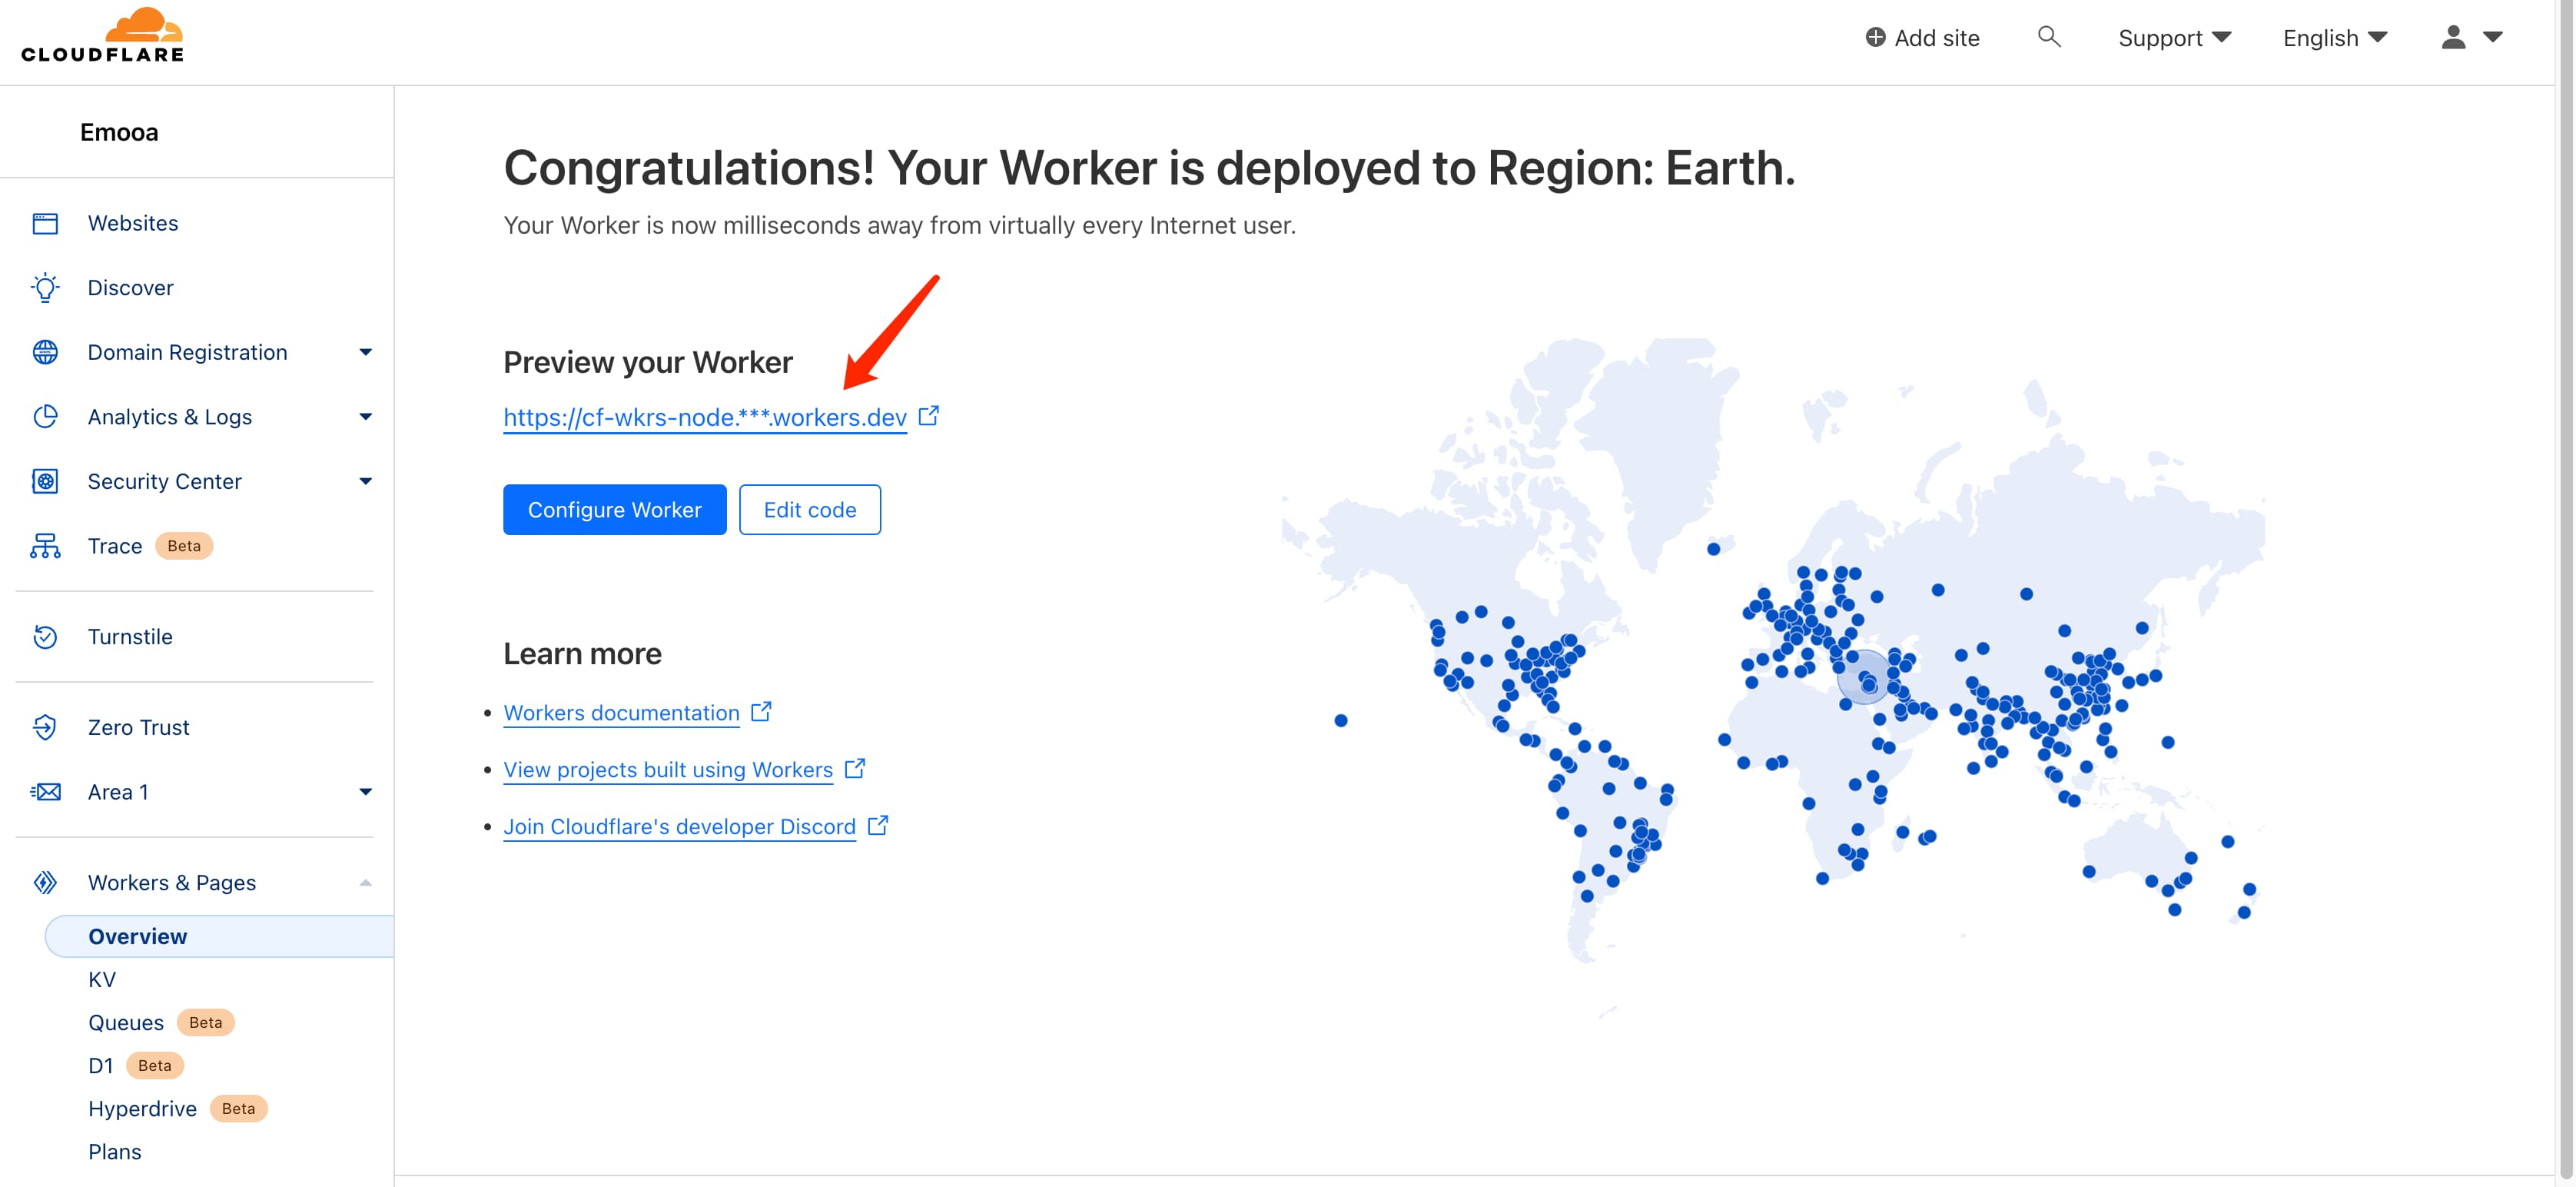
Task: Open KV under Workers & Pages
Action: pyautogui.click(x=102, y=979)
